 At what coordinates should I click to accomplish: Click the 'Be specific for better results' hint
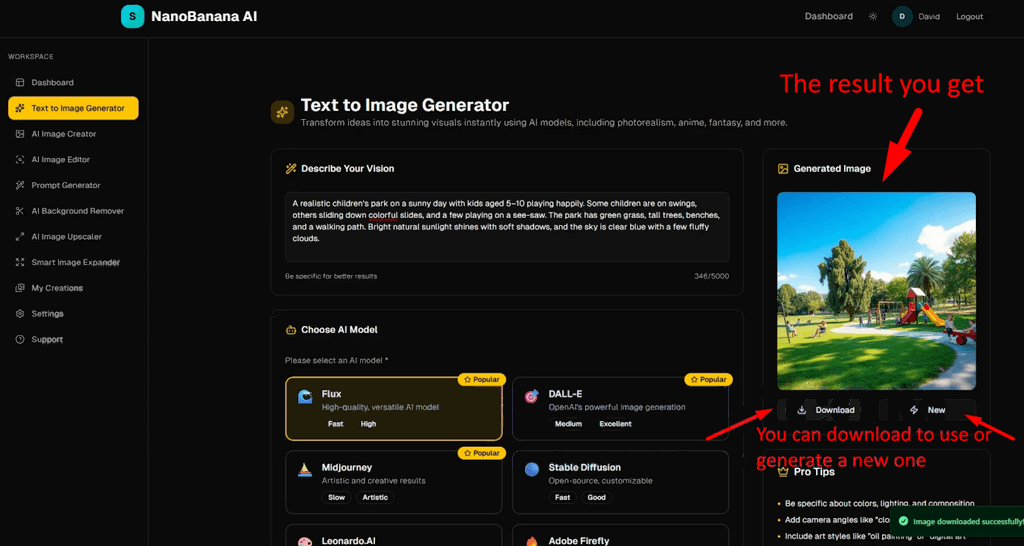pos(331,276)
